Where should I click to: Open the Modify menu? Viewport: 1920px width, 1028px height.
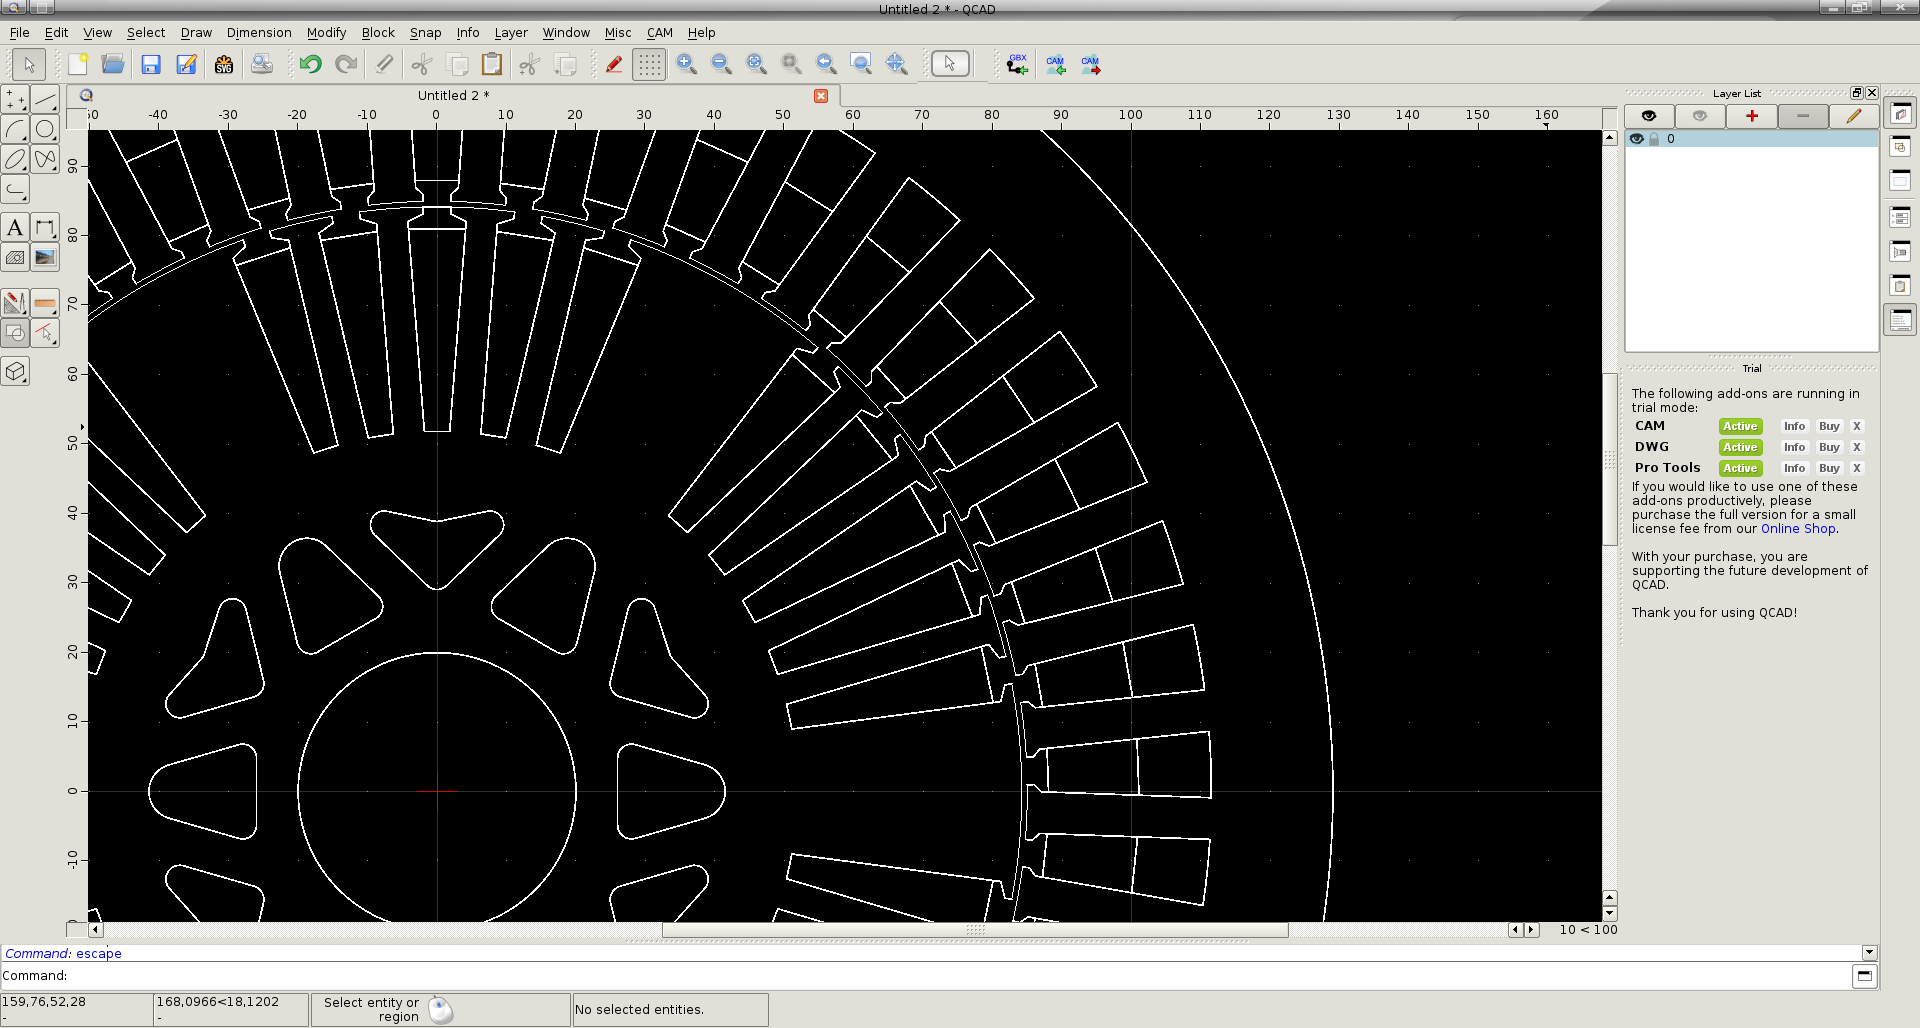coord(326,33)
